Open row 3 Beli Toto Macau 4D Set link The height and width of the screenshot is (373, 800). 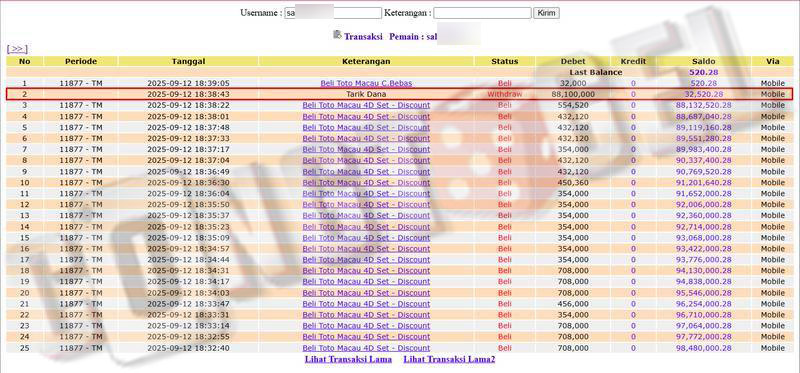pyautogui.click(x=366, y=105)
